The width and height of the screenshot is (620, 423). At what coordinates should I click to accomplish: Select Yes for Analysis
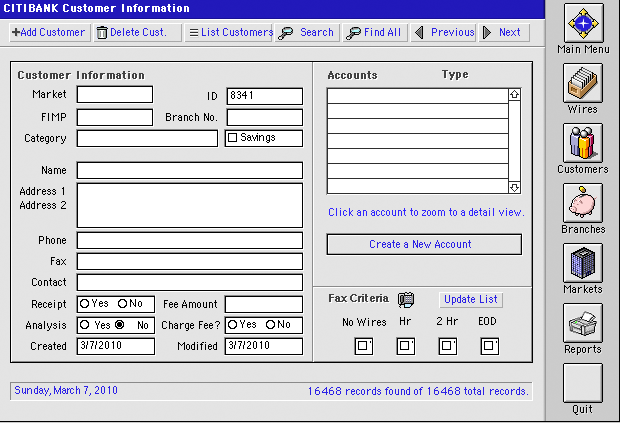[x=84, y=325]
